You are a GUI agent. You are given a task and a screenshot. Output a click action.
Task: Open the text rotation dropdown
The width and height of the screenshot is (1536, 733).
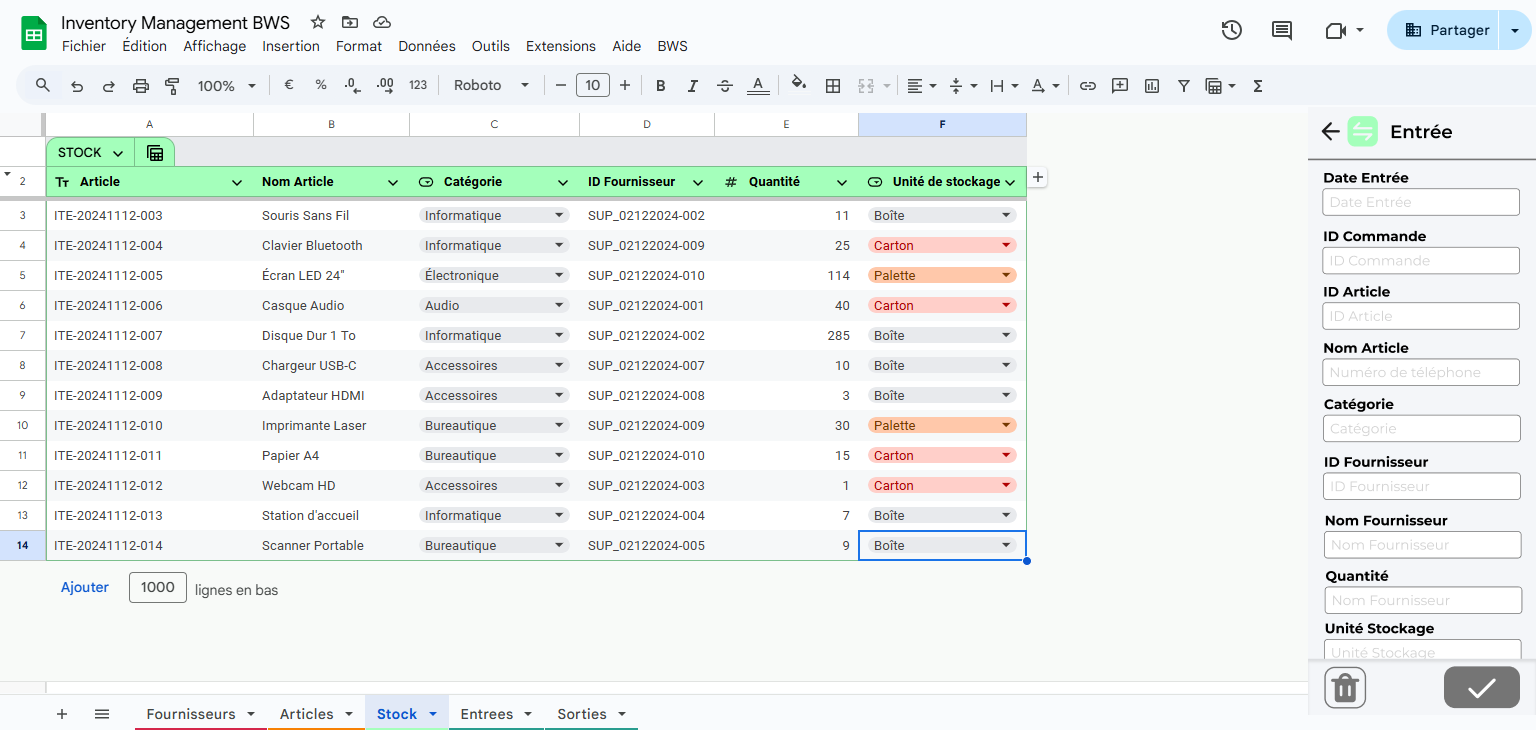point(1045,86)
